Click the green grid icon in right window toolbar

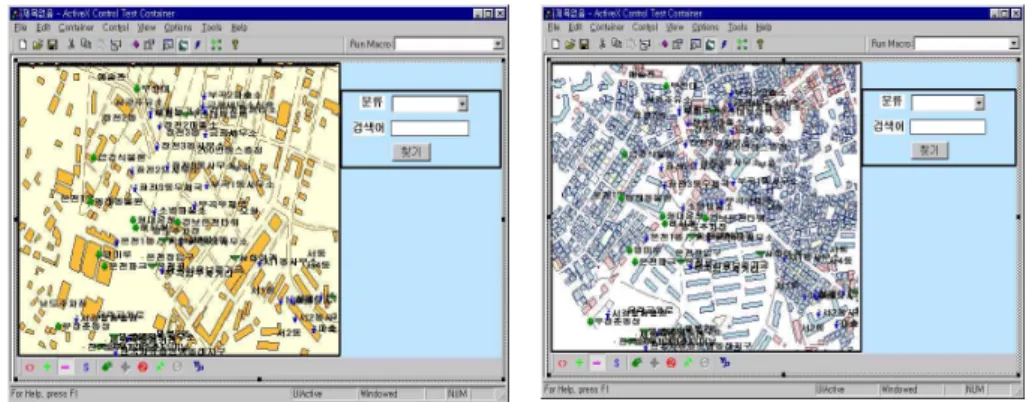coord(742,44)
